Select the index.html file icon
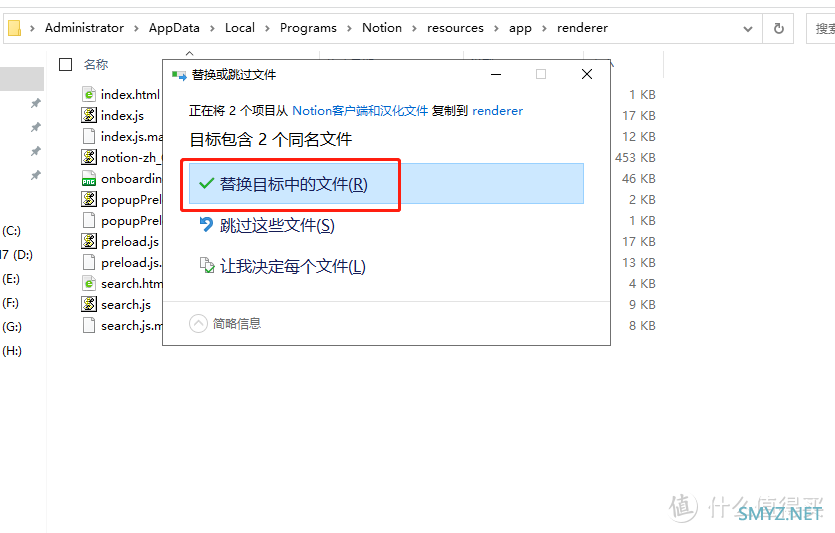Screen dimensions: 835x533 pos(89,94)
